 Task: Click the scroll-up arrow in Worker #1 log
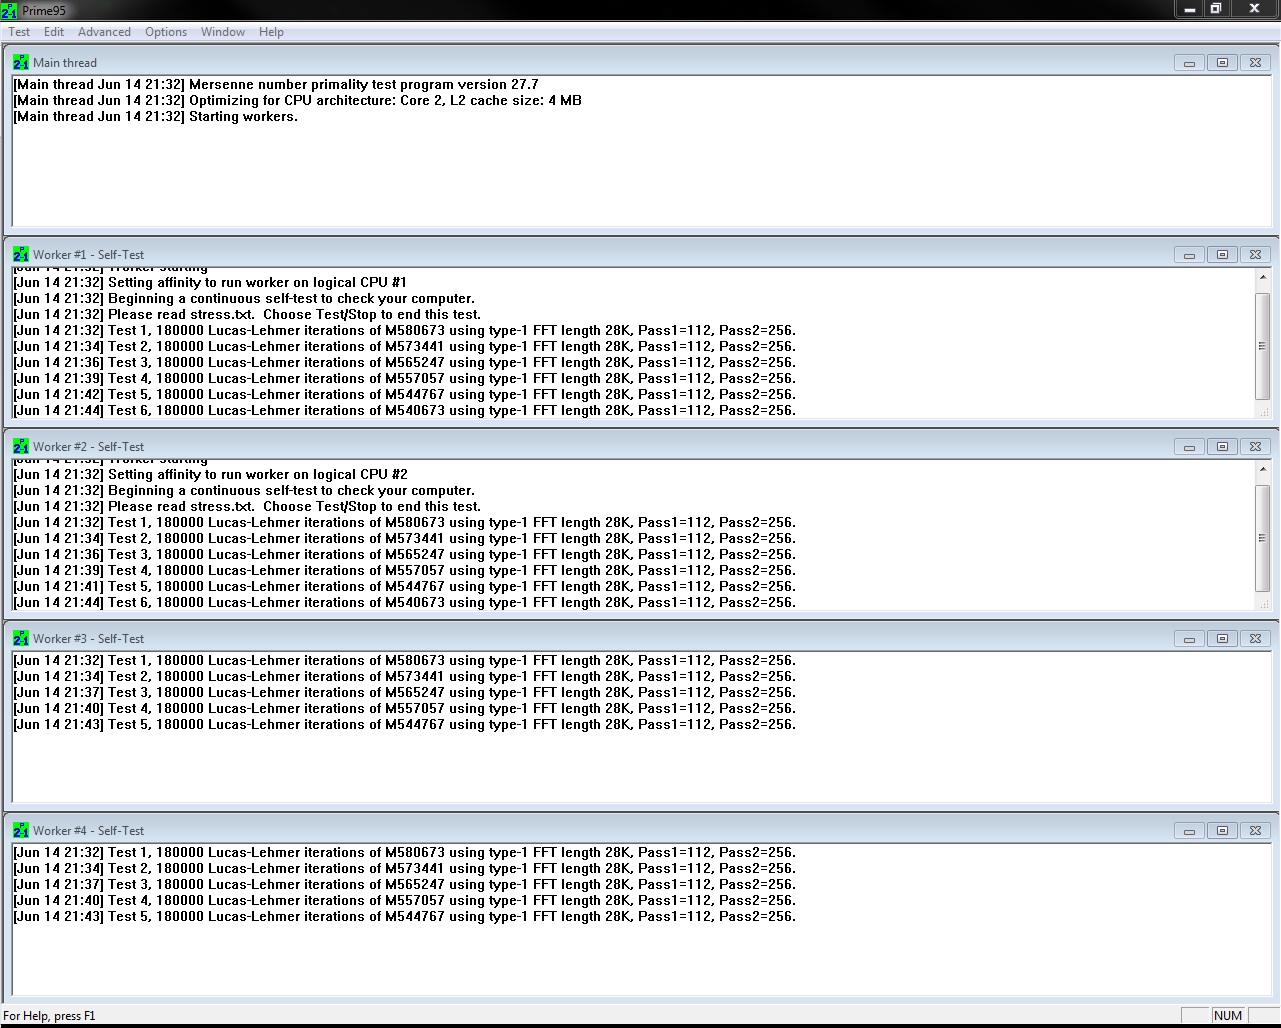pyautogui.click(x=1262, y=277)
